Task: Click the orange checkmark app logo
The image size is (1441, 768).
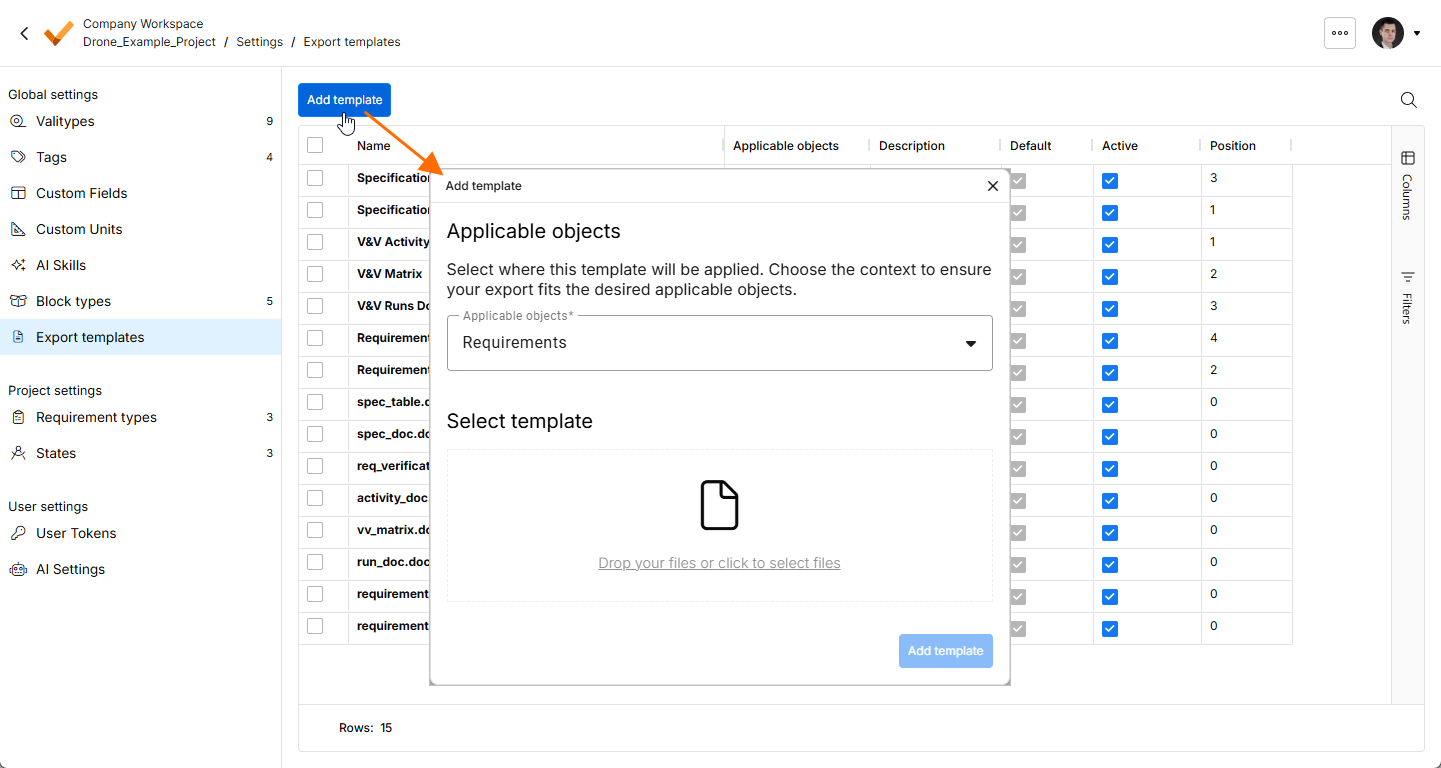Action: 59,33
